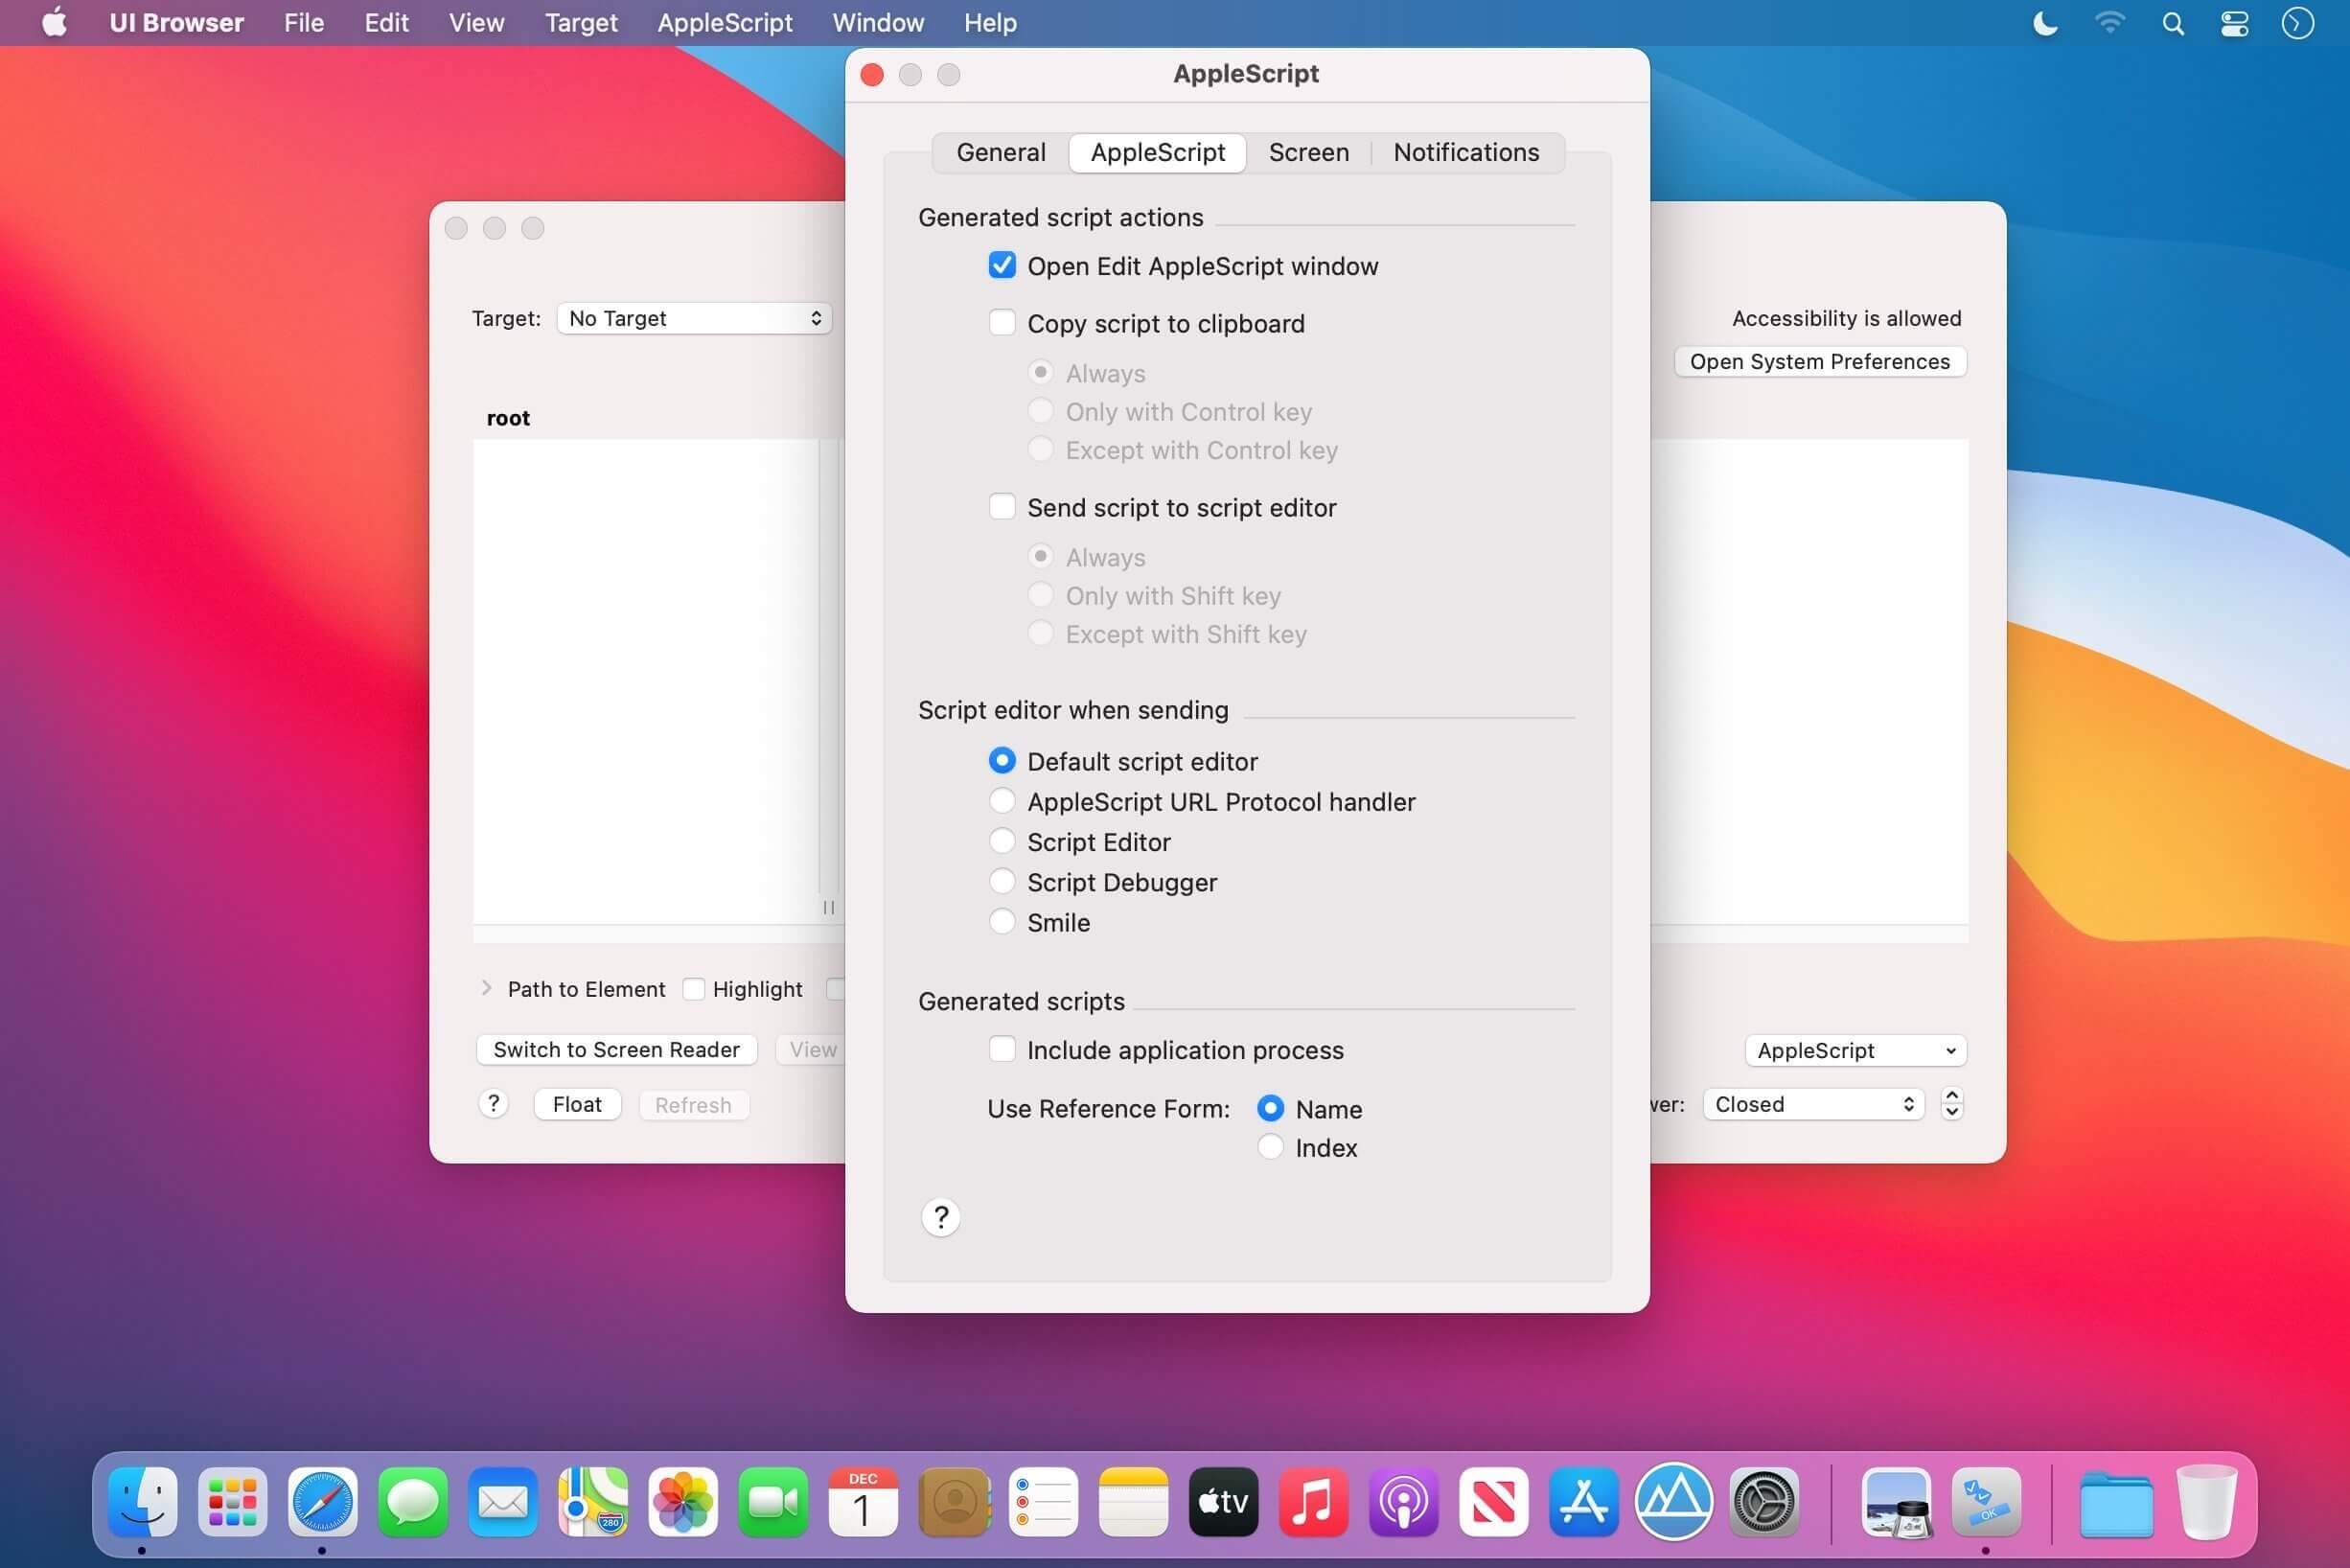Select AppleScript URL Protocol handler option
The height and width of the screenshot is (1568, 2350).
(1001, 801)
